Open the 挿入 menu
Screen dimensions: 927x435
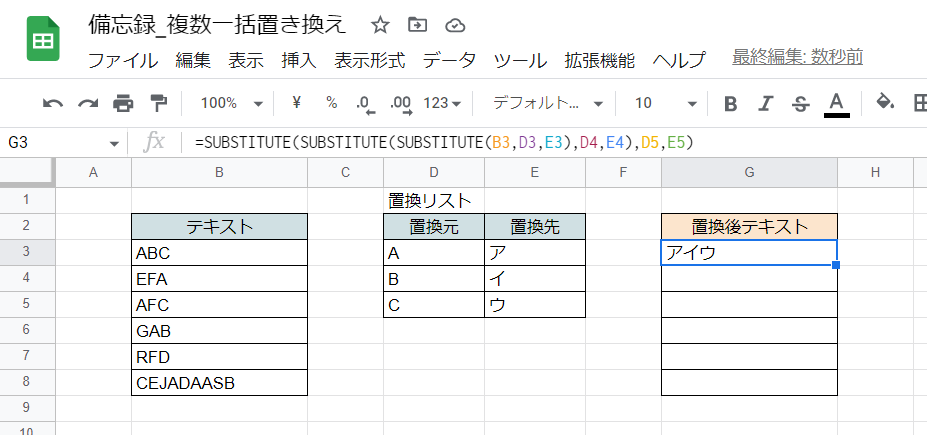[299, 60]
